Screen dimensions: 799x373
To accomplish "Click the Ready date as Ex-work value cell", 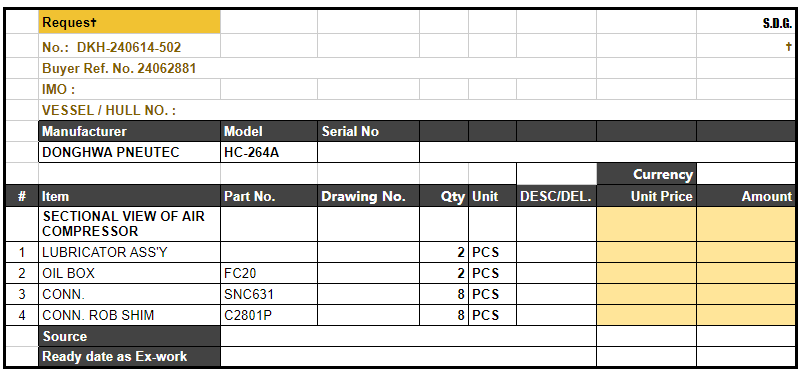I will [408, 357].
